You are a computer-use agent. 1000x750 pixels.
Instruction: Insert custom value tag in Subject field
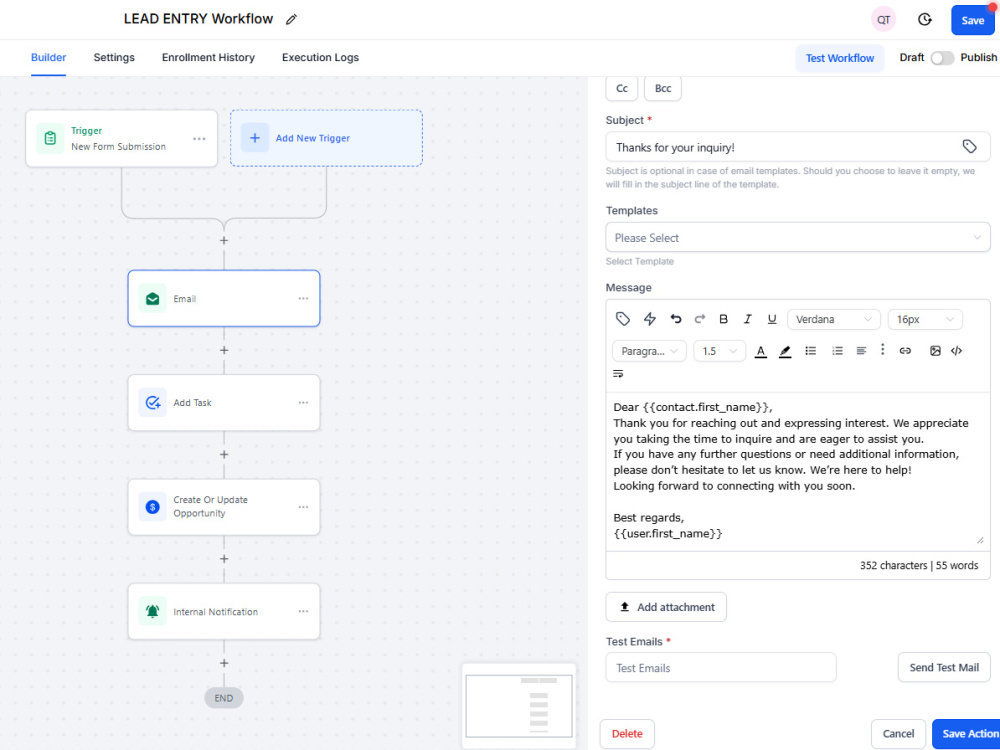969,147
